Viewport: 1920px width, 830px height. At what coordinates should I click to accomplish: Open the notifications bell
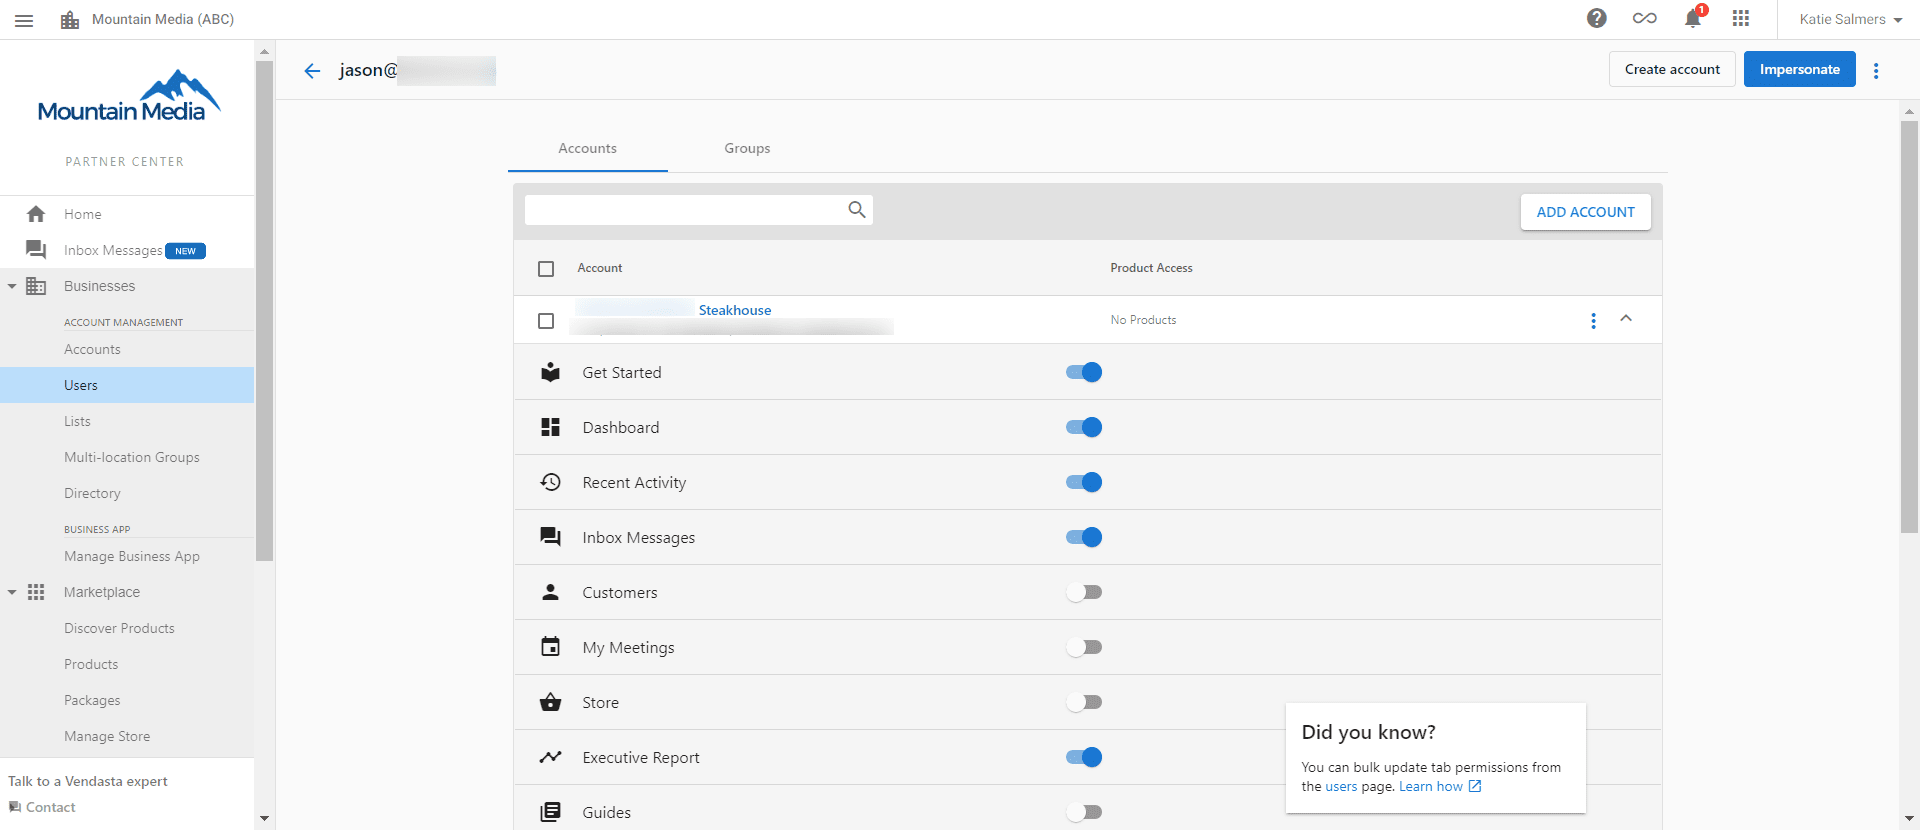pyautogui.click(x=1693, y=19)
